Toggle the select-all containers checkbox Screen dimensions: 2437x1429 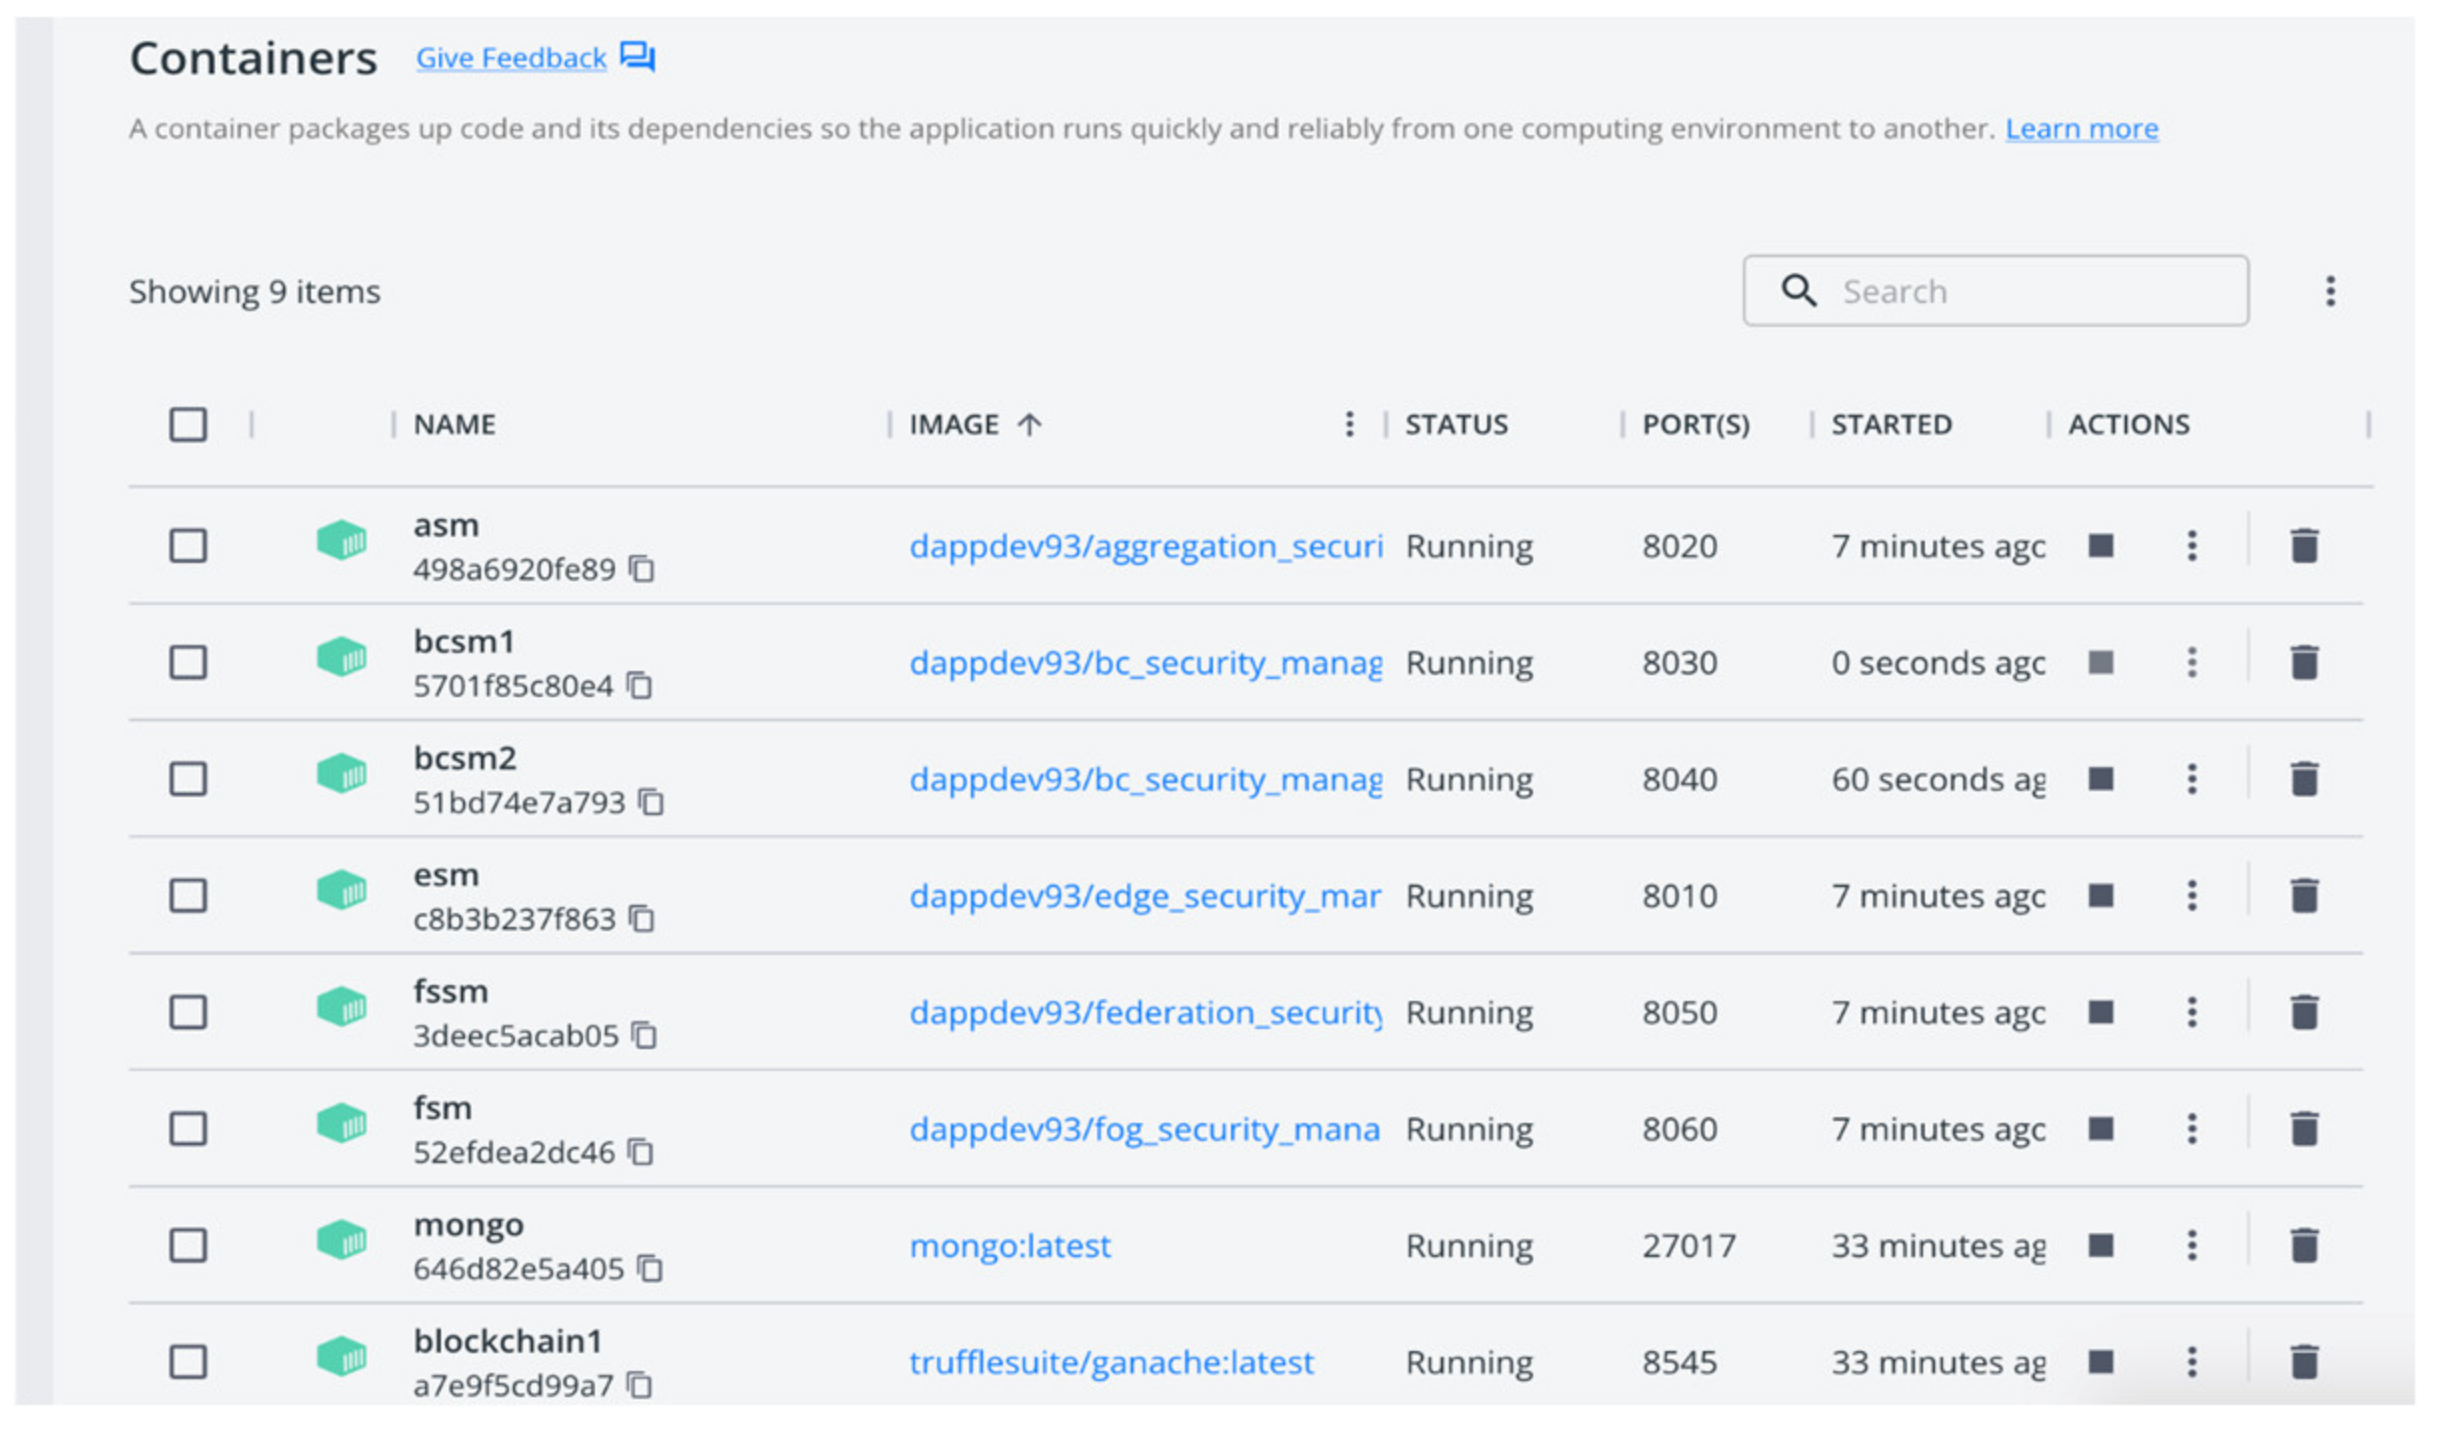click(x=188, y=424)
